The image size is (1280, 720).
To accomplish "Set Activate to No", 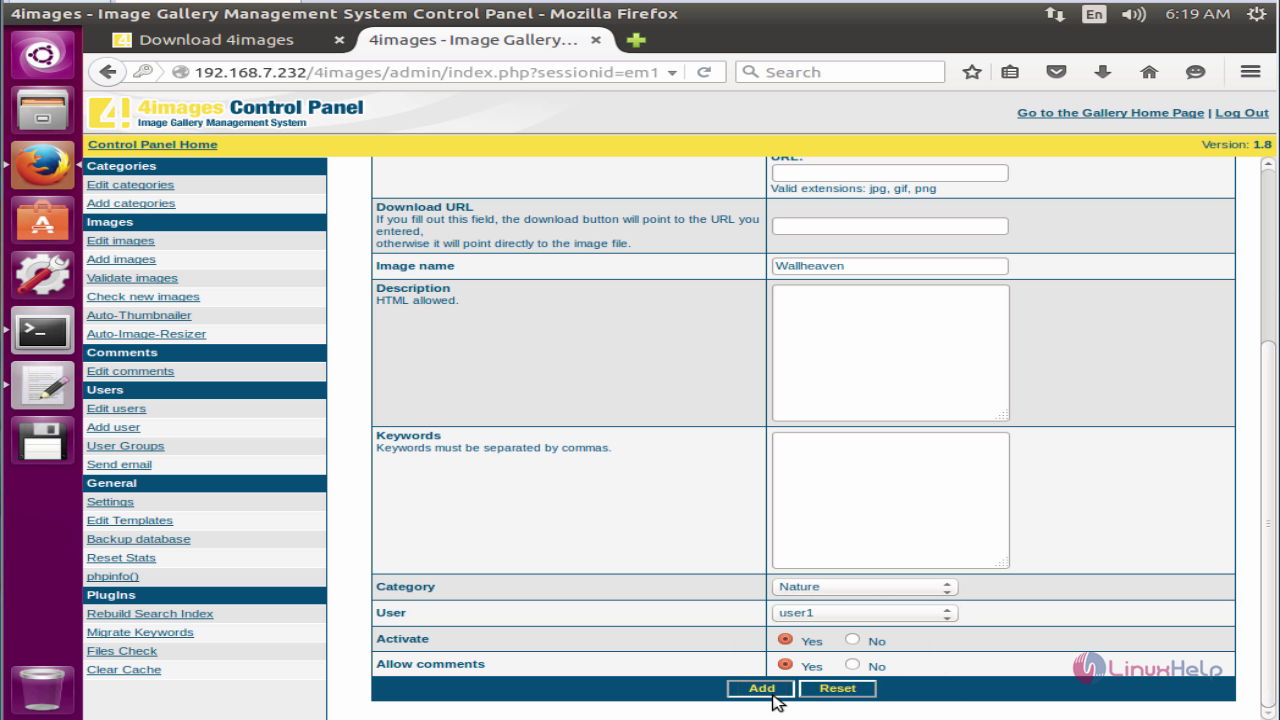I will [x=853, y=639].
